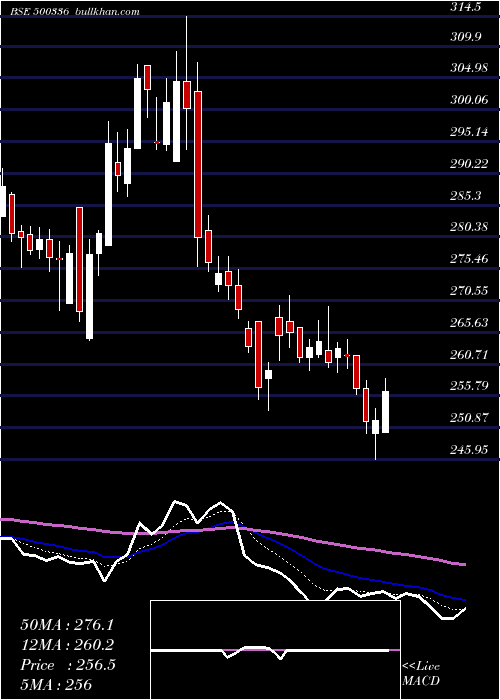Click the <<Live MACD label
500x700 pixels.
tap(421, 673)
